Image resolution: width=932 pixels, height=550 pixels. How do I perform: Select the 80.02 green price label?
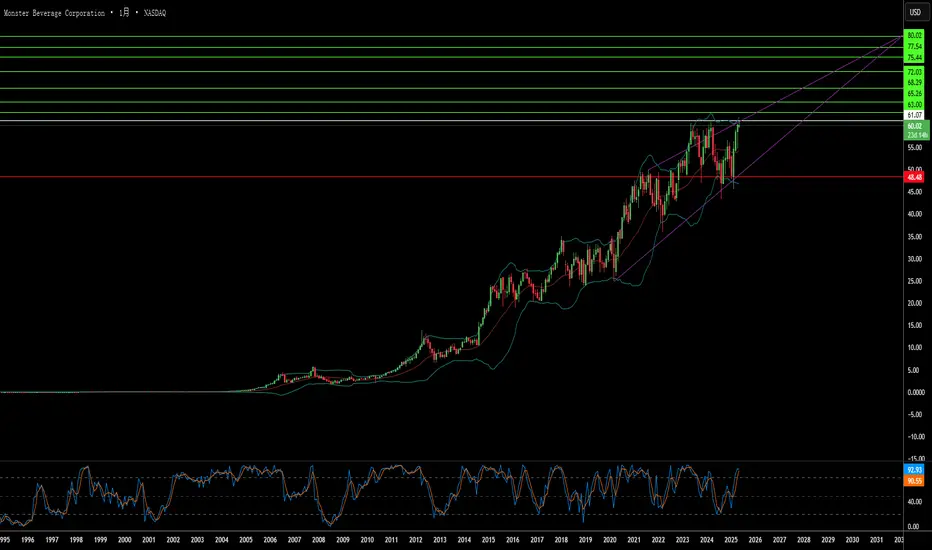[x=914, y=36]
